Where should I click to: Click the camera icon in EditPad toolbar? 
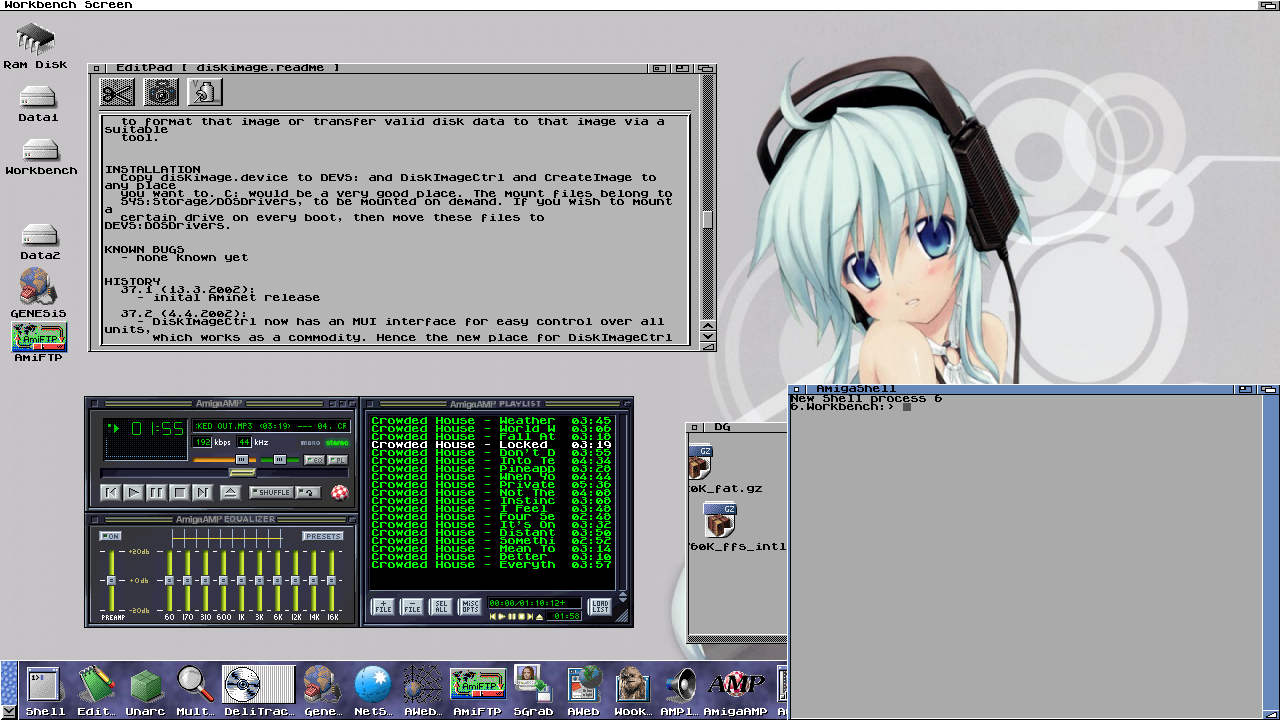161,93
